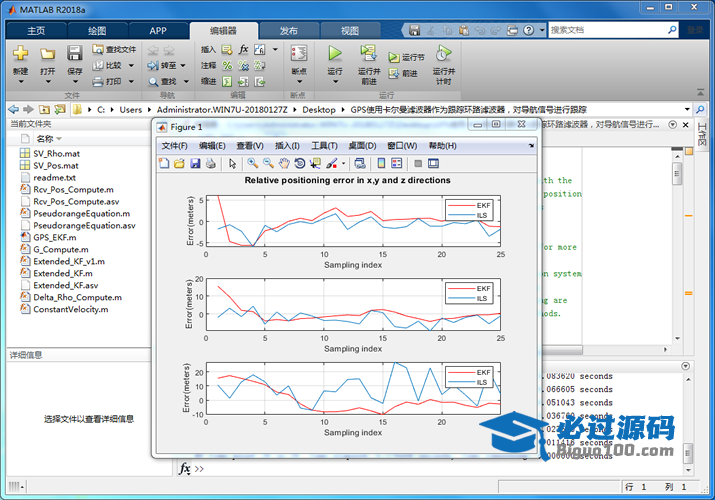This screenshot has width=715, height=500.
Task: Open Figure 1 File (文件) menu
Action: pos(174,146)
